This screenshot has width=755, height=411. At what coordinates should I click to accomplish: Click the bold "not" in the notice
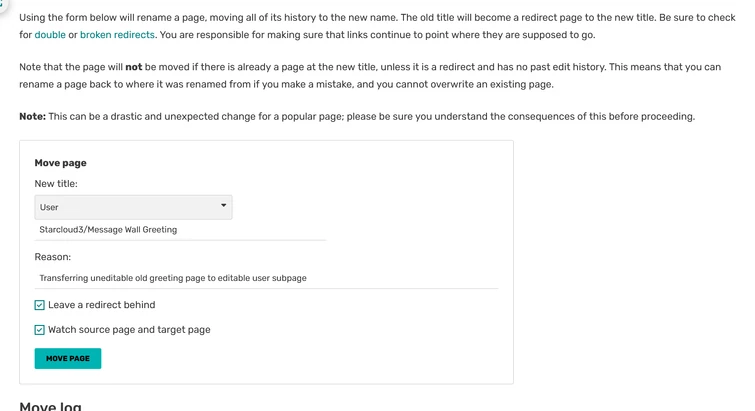[x=133, y=67]
